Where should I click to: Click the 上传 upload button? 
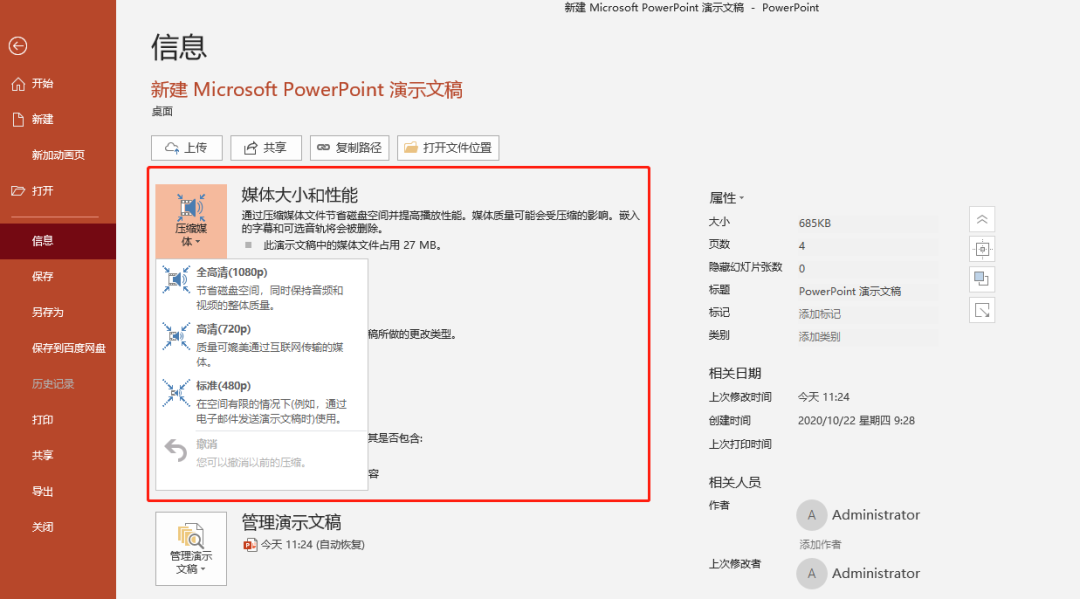[186, 148]
